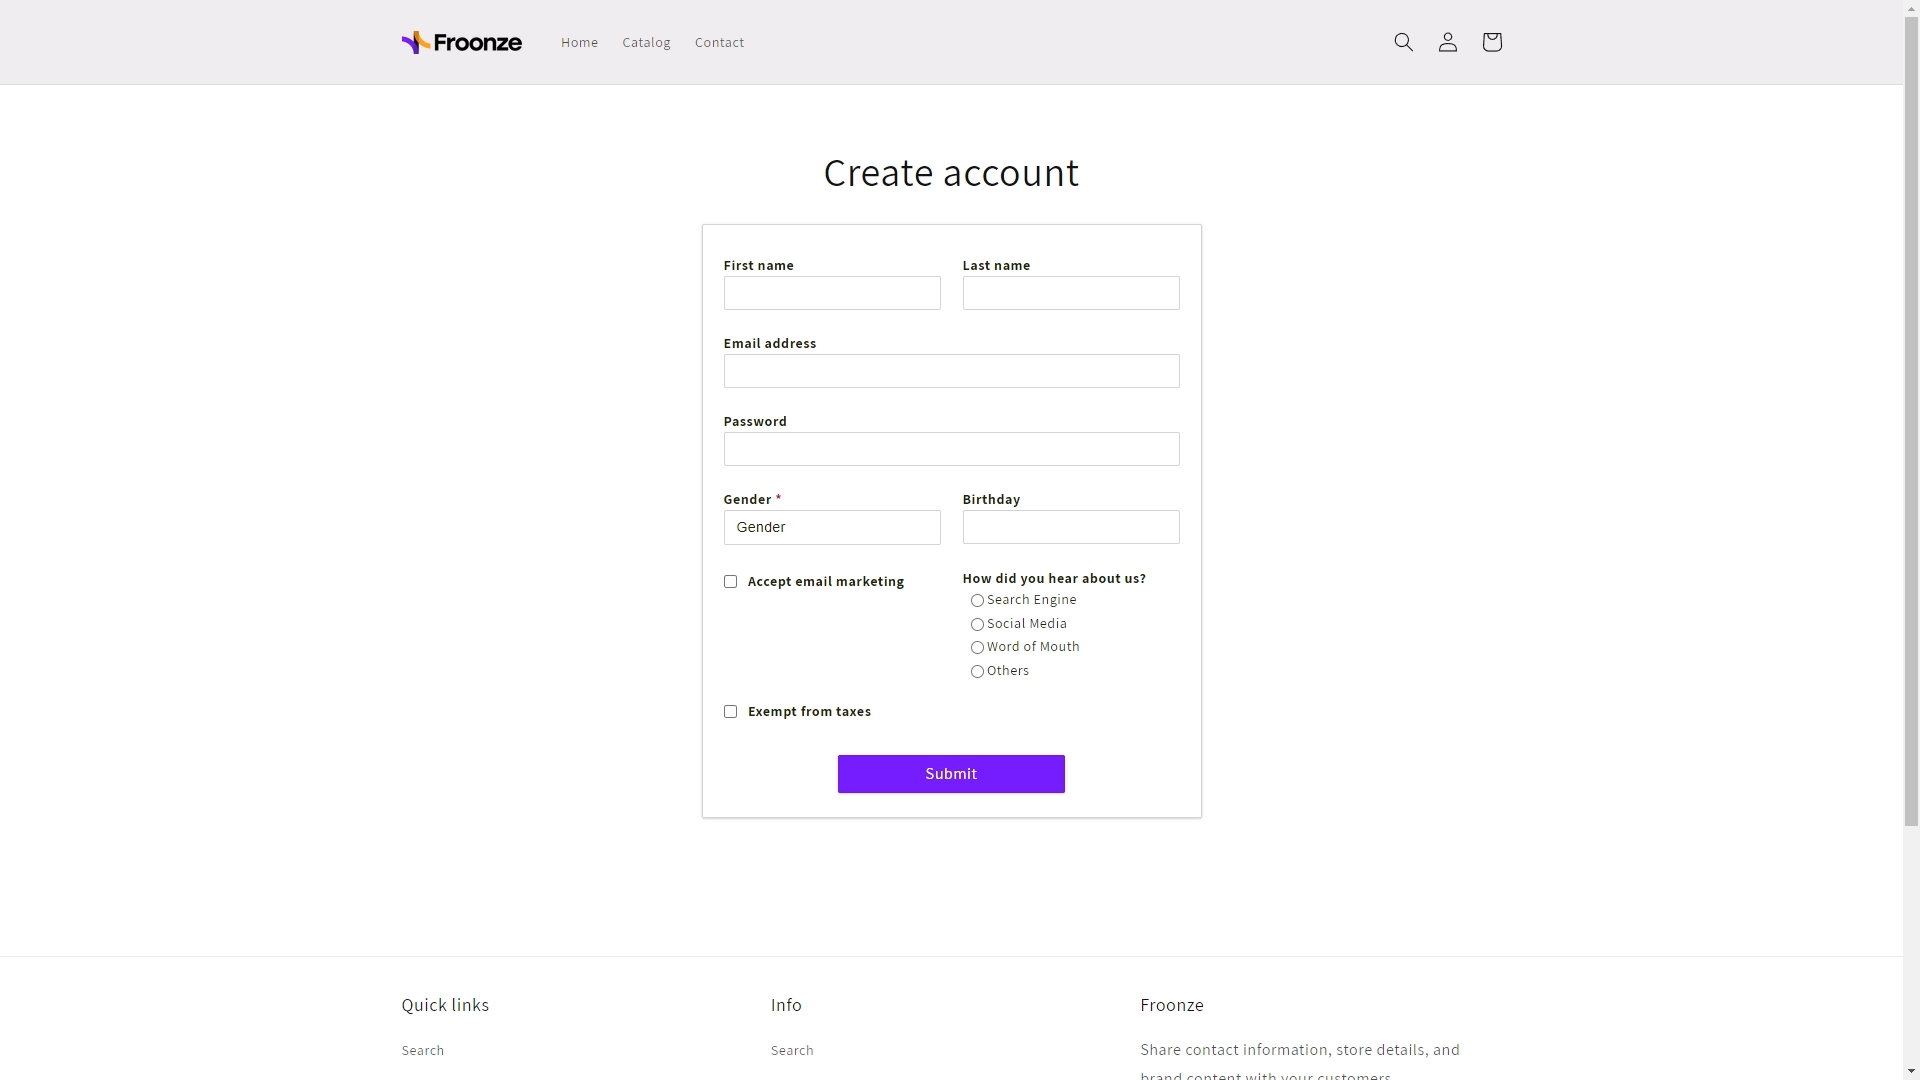The width and height of the screenshot is (1920, 1080).
Task: Select Others radio option
Action: coord(977,672)
